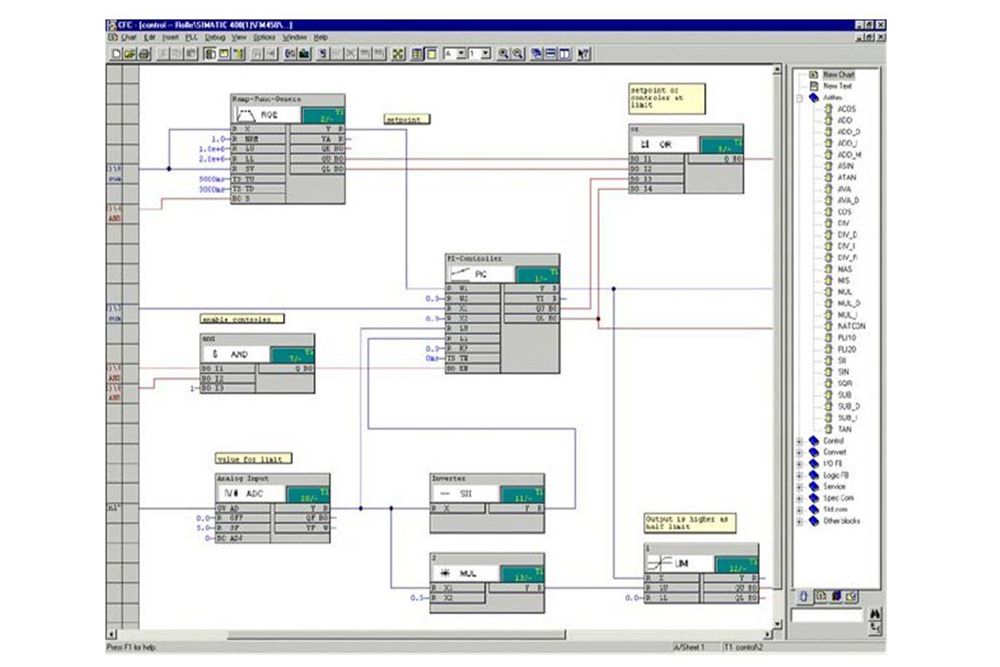Click the context Help arrow icon
This screenshot has width=1000, height=667.
click(584, 53)
